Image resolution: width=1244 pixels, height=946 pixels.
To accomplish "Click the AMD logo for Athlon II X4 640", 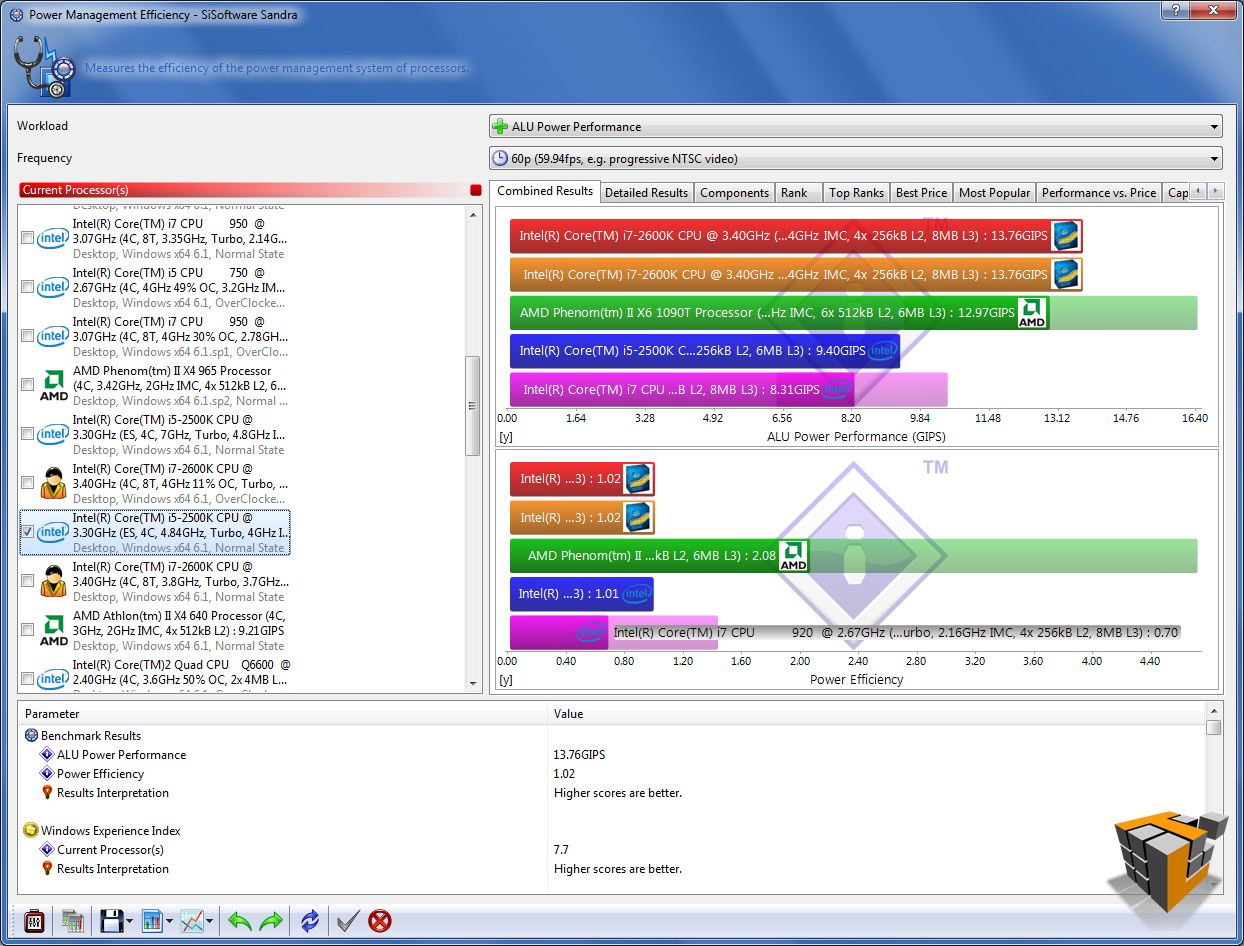I will (53, 630).
